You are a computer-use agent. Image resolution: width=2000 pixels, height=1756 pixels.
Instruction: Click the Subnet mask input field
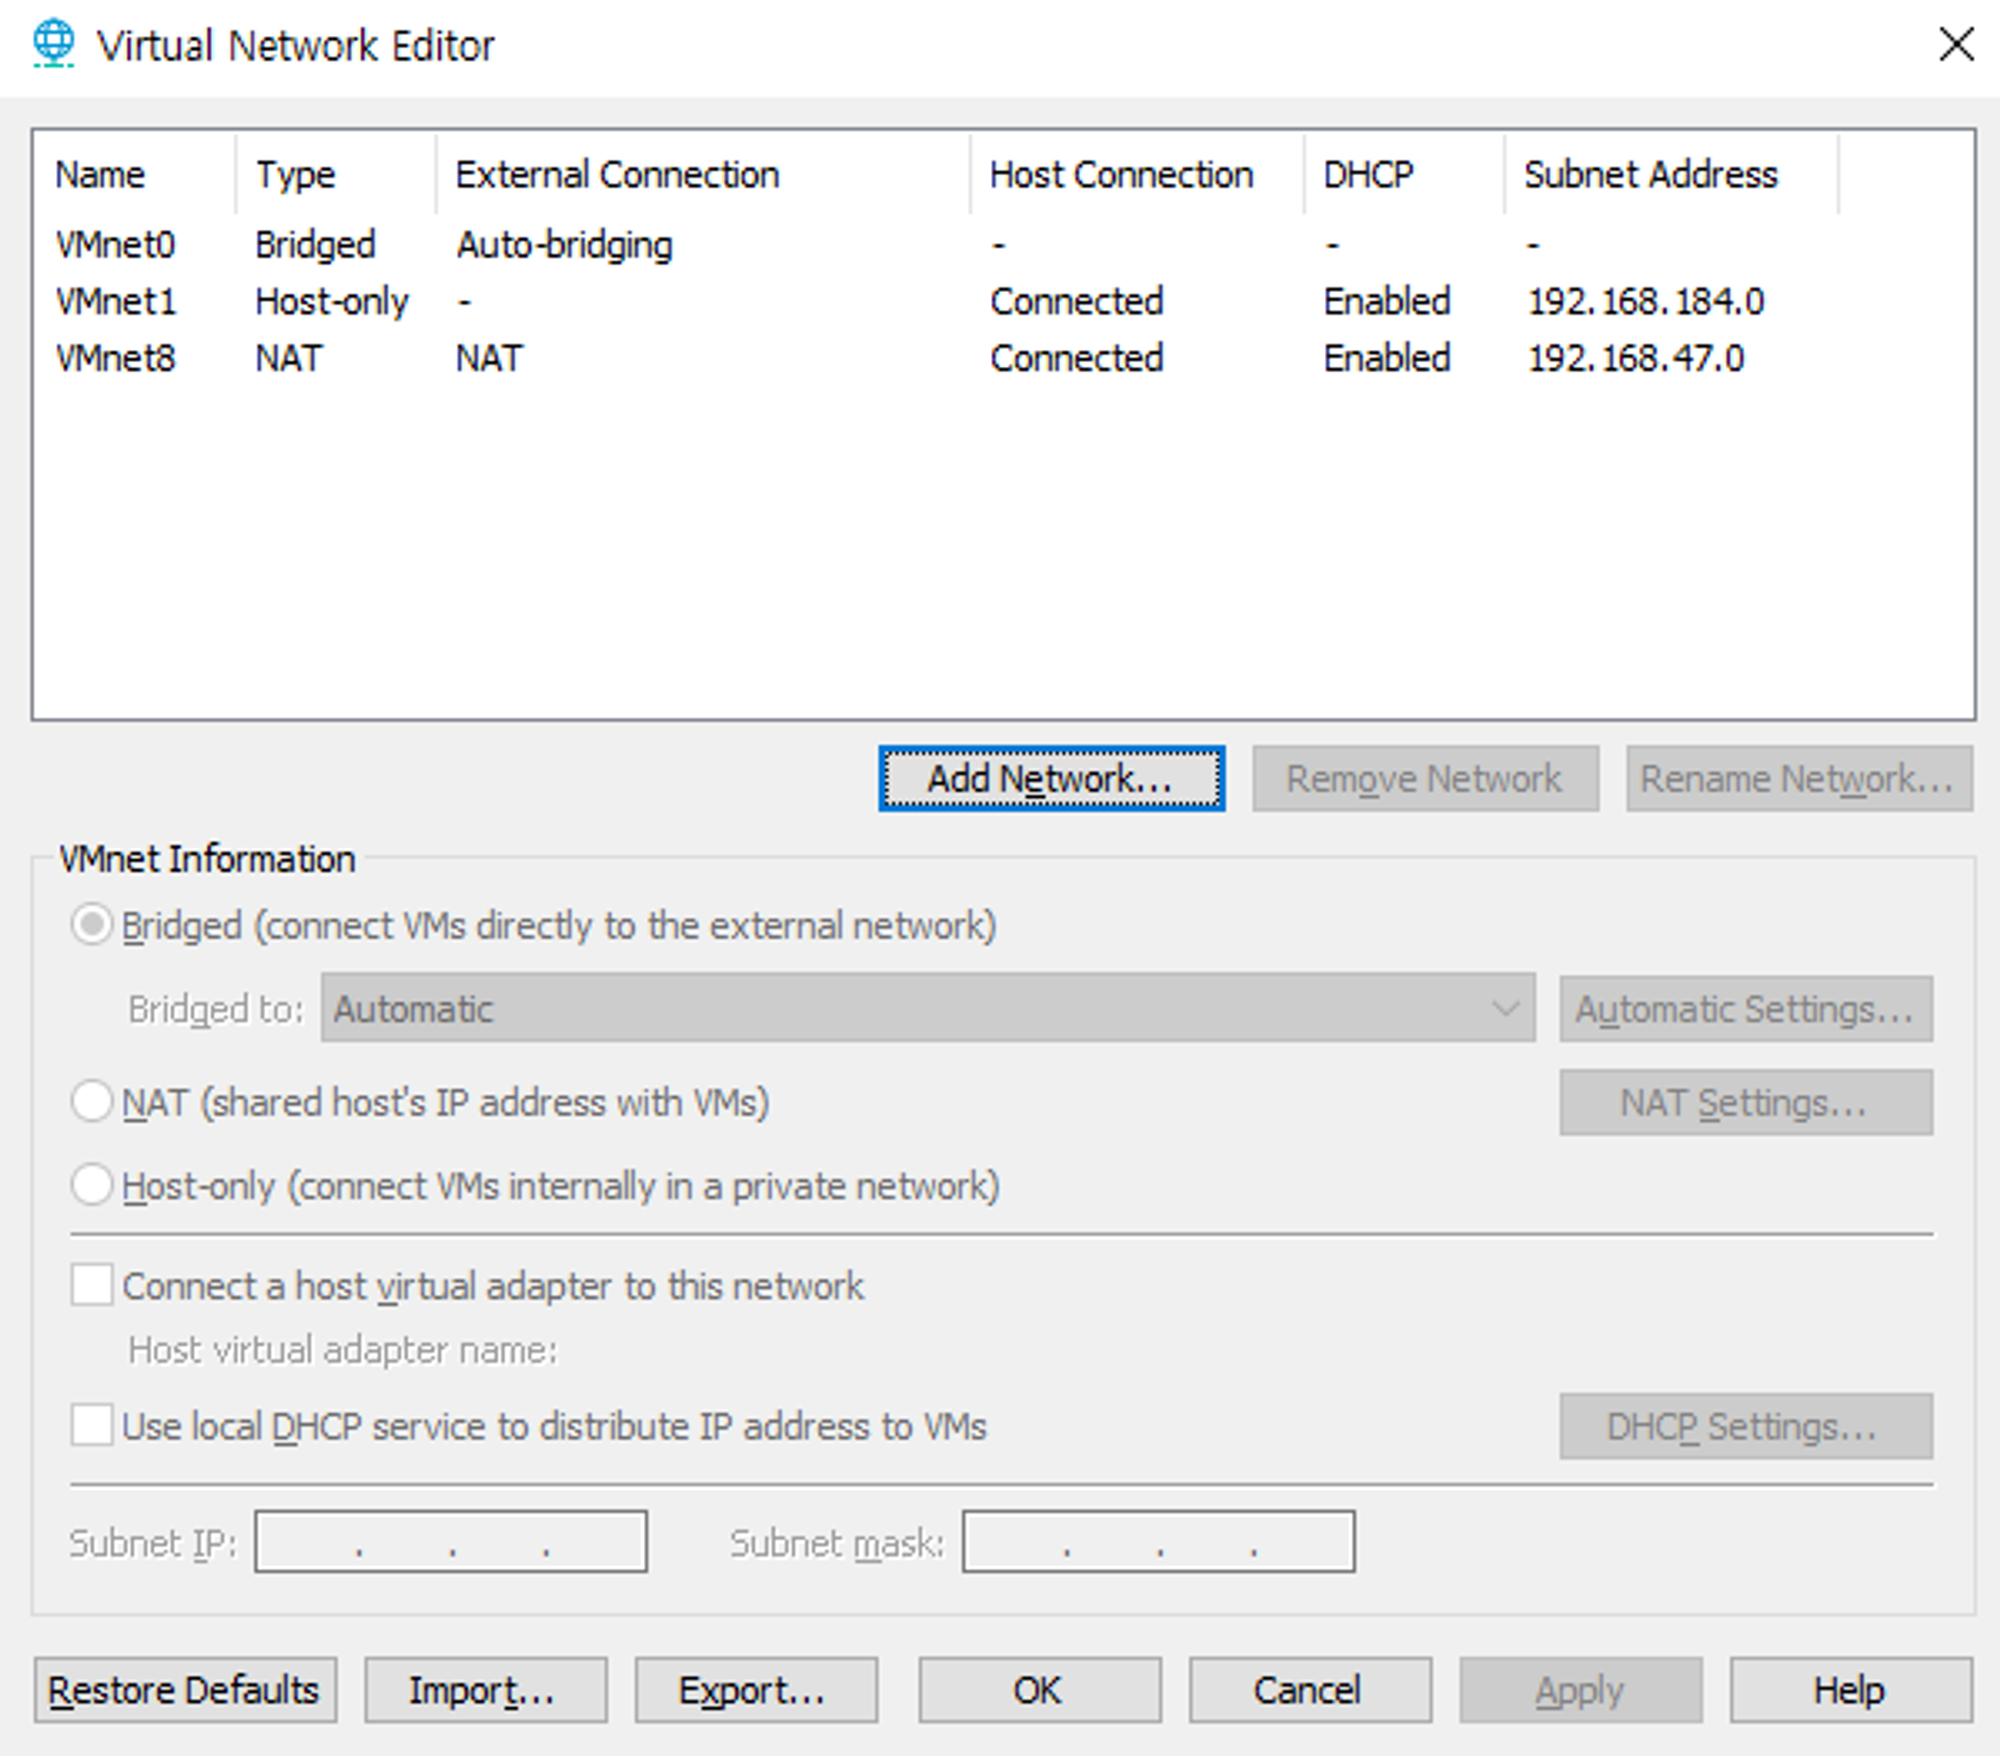click(x=1158, y=1541)
